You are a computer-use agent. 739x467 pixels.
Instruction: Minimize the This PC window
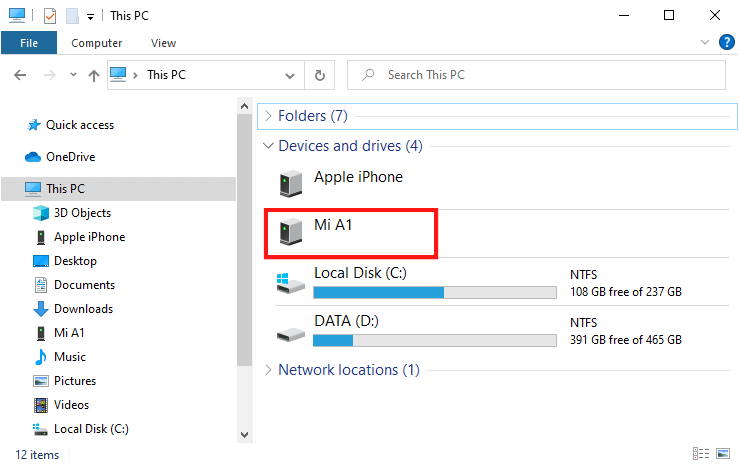click(624, 16)
